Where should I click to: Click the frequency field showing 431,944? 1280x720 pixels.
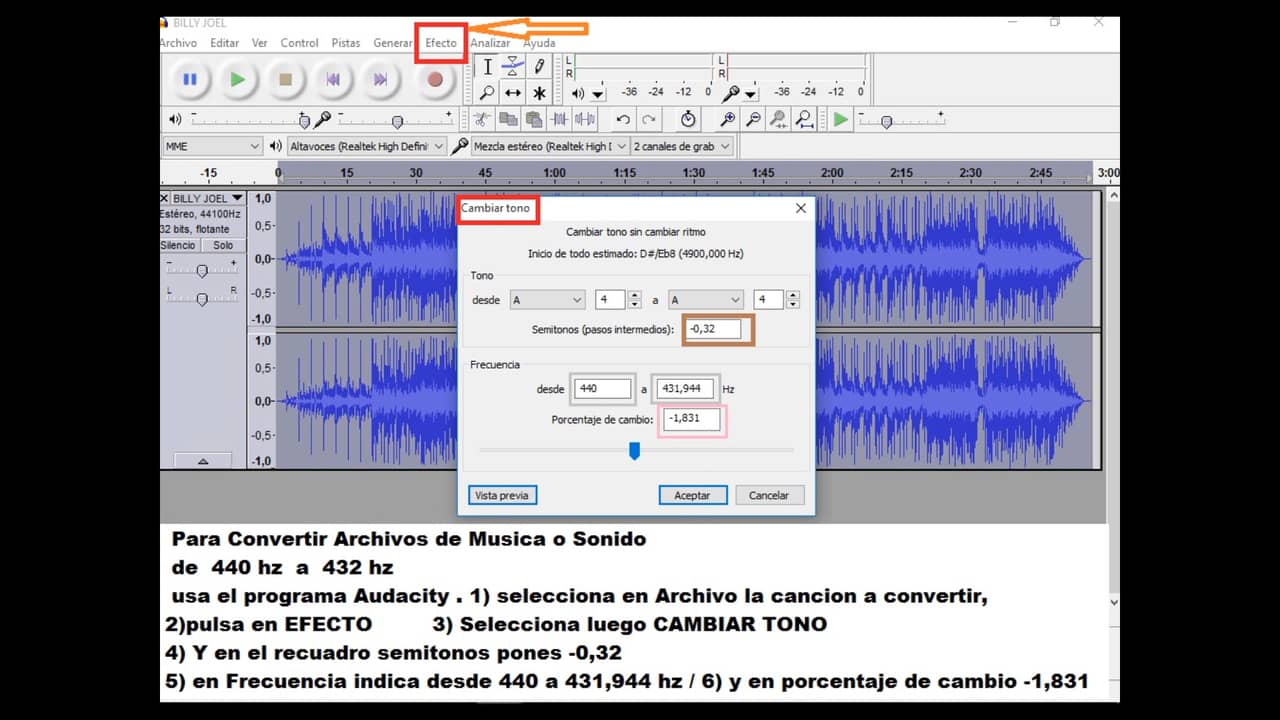tap(686, 389)
